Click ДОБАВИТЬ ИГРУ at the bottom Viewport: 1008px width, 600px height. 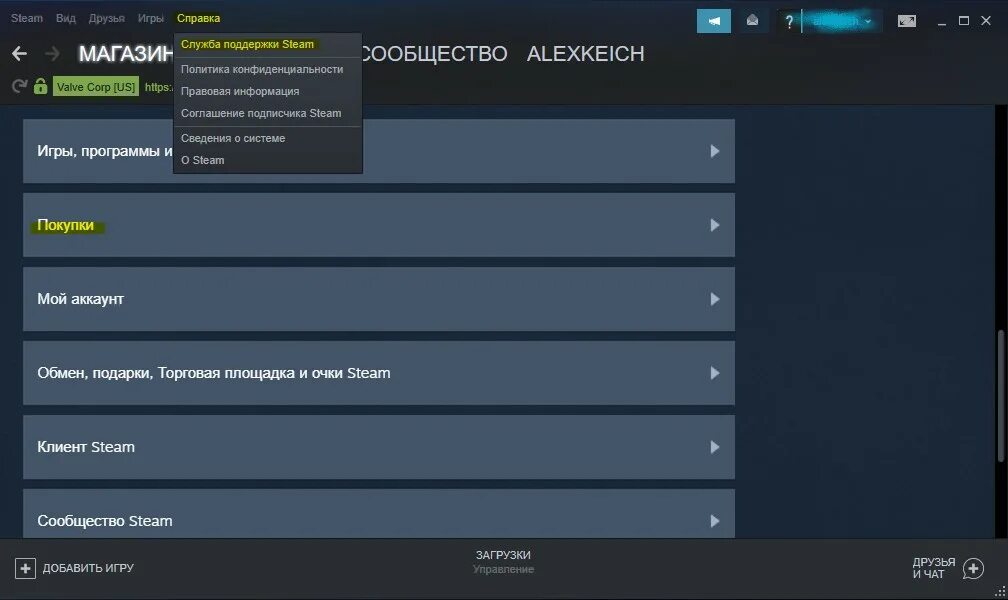pos(88,568)
